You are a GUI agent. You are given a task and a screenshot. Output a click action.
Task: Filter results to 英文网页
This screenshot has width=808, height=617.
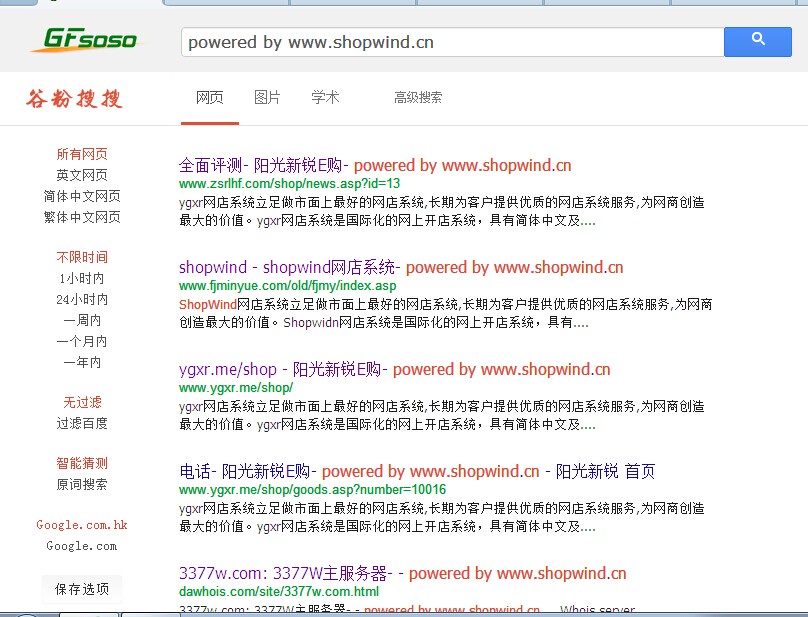pos(82,175)
